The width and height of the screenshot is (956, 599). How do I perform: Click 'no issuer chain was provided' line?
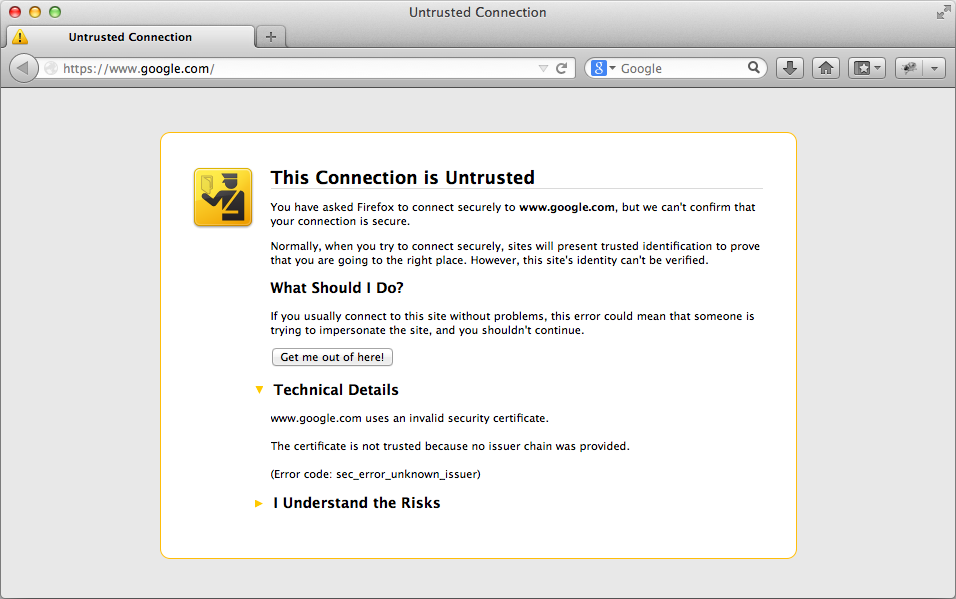[450, 446]
